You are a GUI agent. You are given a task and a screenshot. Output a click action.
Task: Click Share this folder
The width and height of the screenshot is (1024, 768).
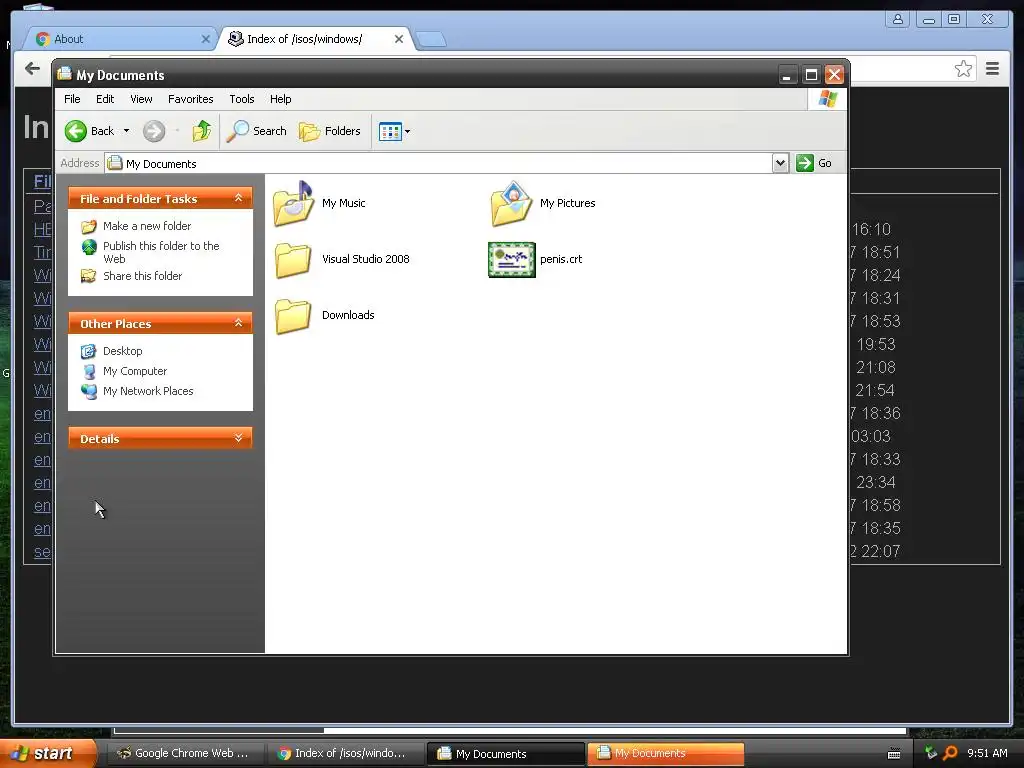pyautogui.click(x=142, y=276)
